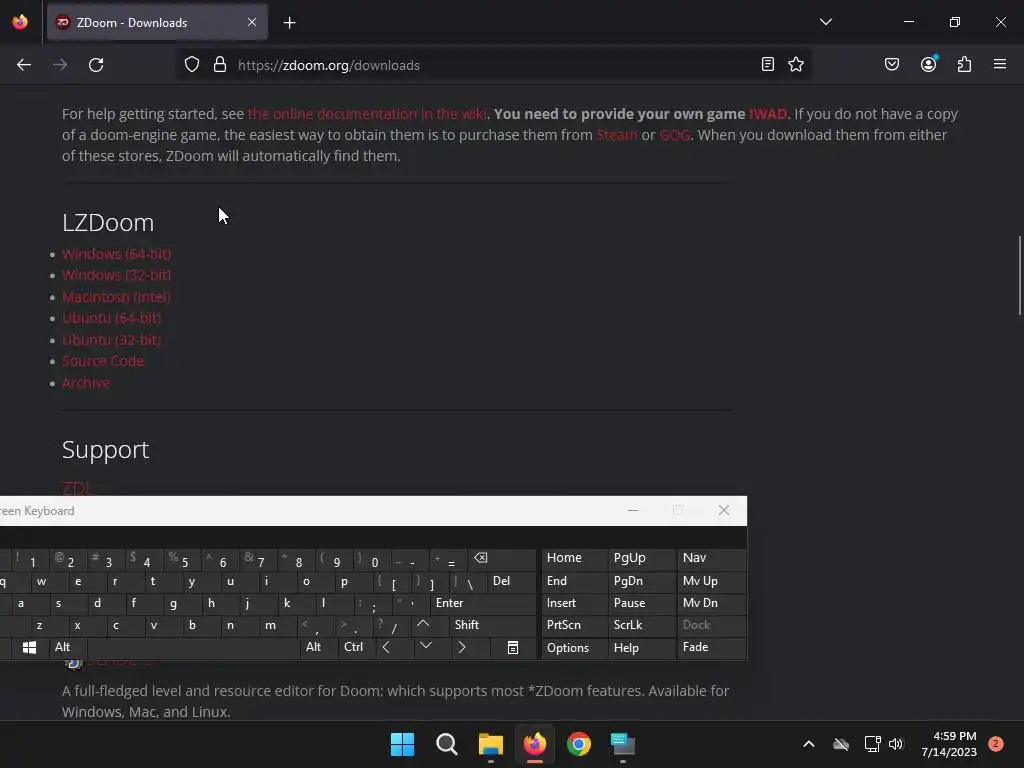Open the LZDoom Archive link

point(86,383)
